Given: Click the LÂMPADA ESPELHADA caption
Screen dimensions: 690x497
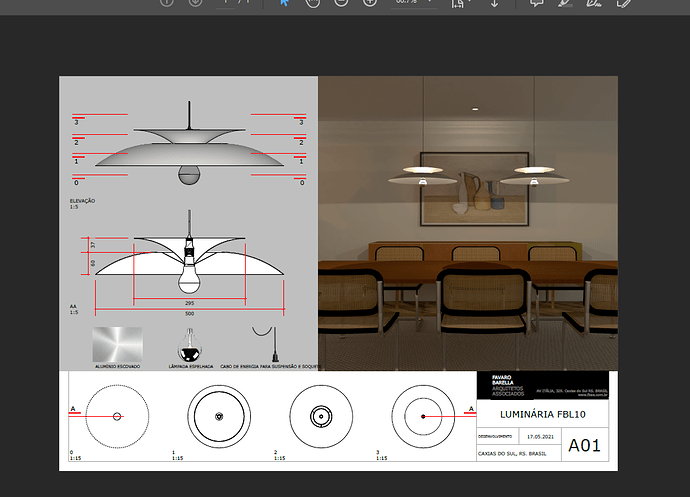Looking at the screenshot, I should tap(191, 366).
